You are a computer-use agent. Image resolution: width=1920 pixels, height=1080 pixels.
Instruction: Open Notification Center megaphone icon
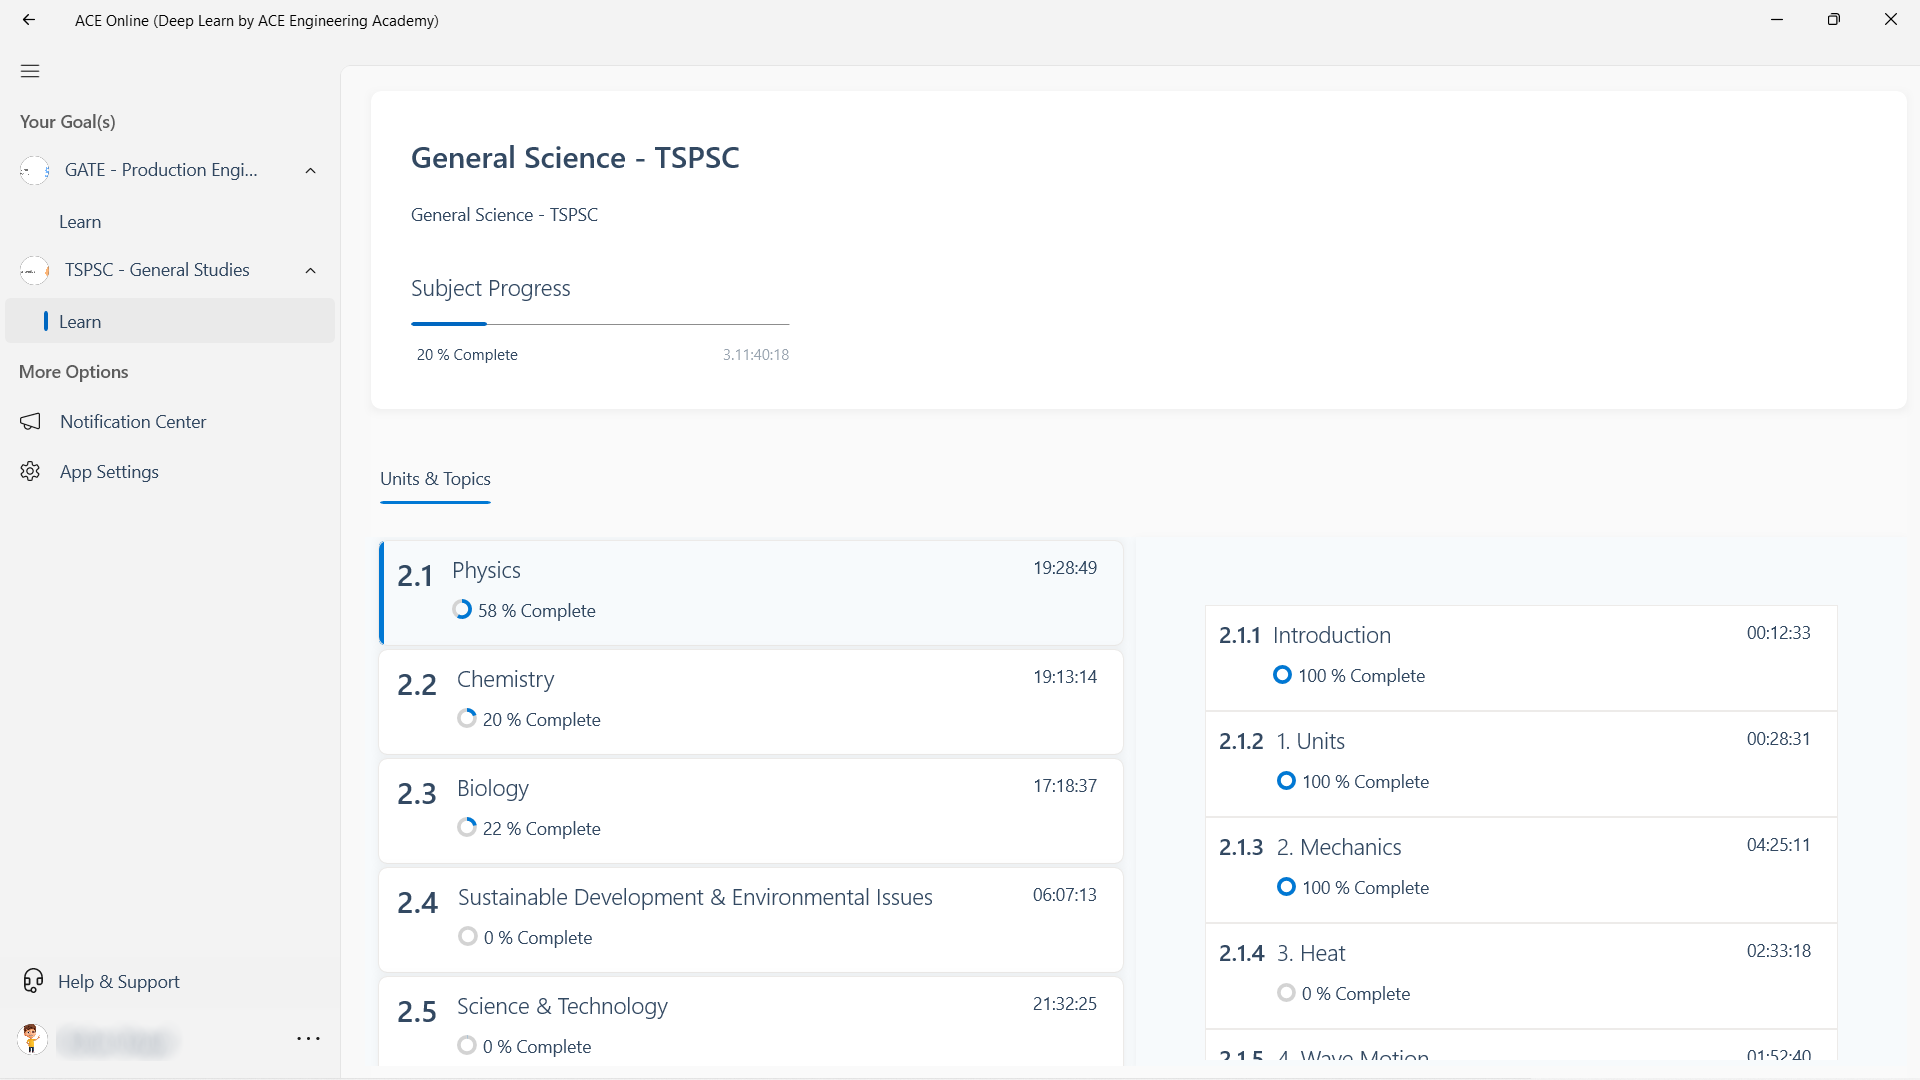pos(31,422)
